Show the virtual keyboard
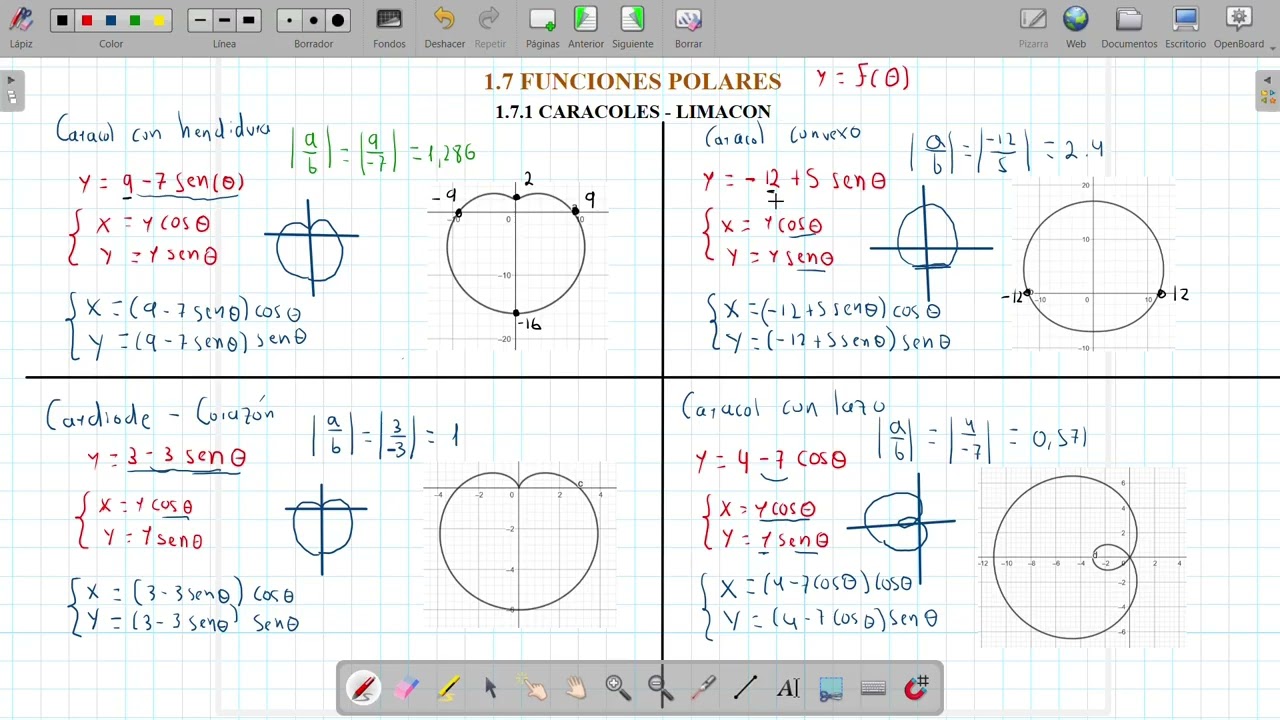The width and height of the screenshot is (1280, 720). [873, 688]
